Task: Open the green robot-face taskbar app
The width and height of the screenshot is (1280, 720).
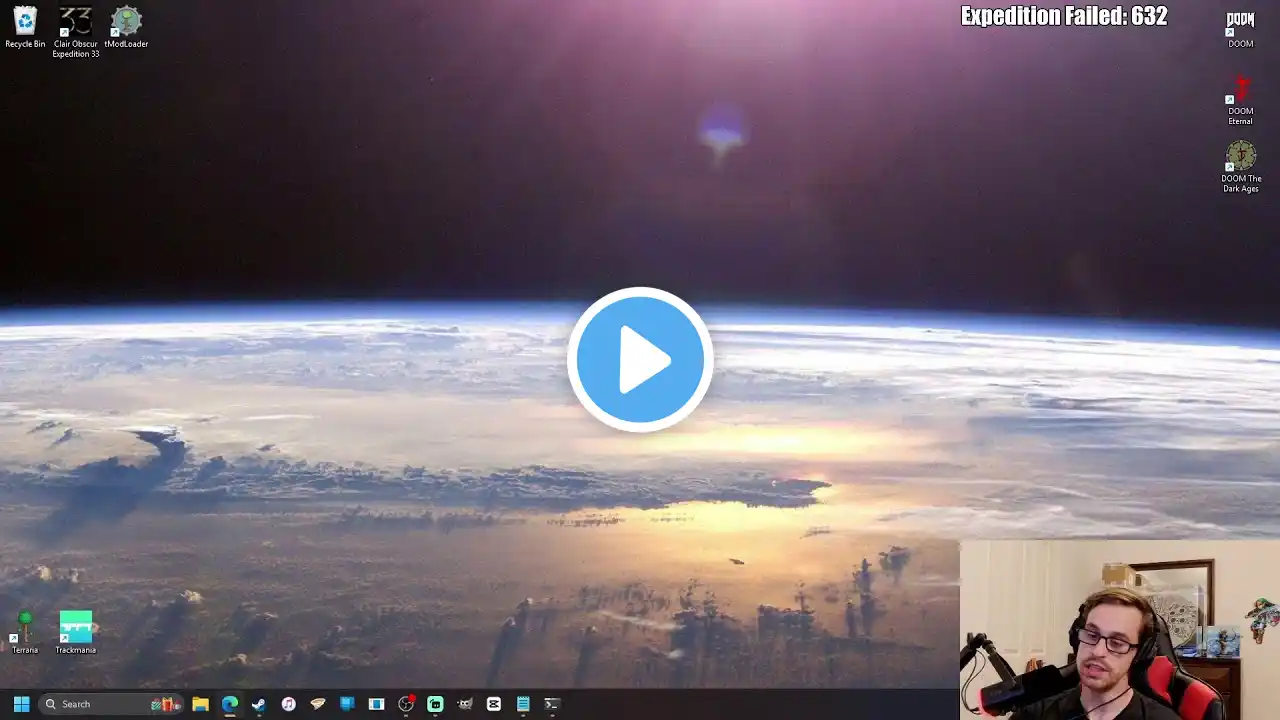Action: coord(435,704)
